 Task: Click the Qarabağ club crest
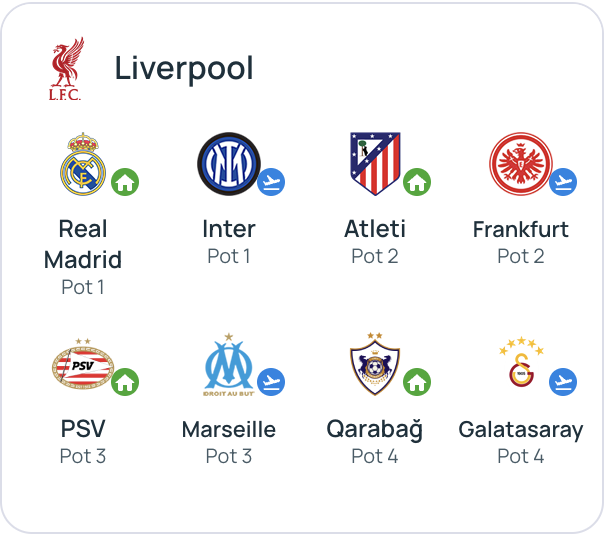click(x=374, y=365)
